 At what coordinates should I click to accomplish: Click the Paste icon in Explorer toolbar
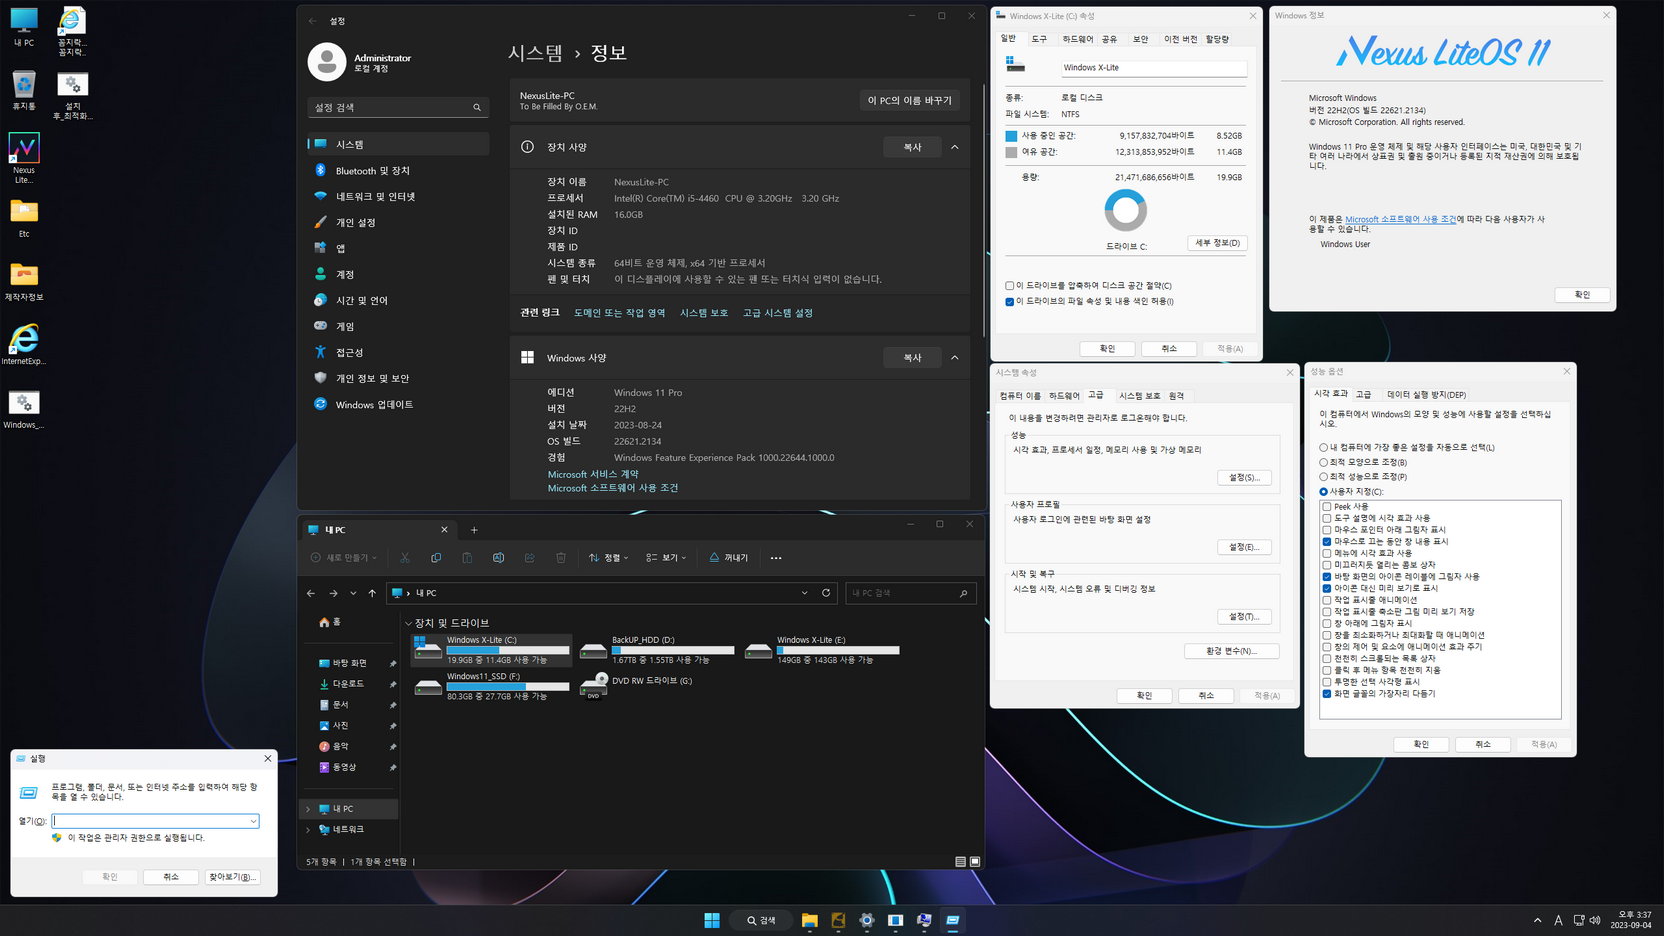click(x=467, y=558)
